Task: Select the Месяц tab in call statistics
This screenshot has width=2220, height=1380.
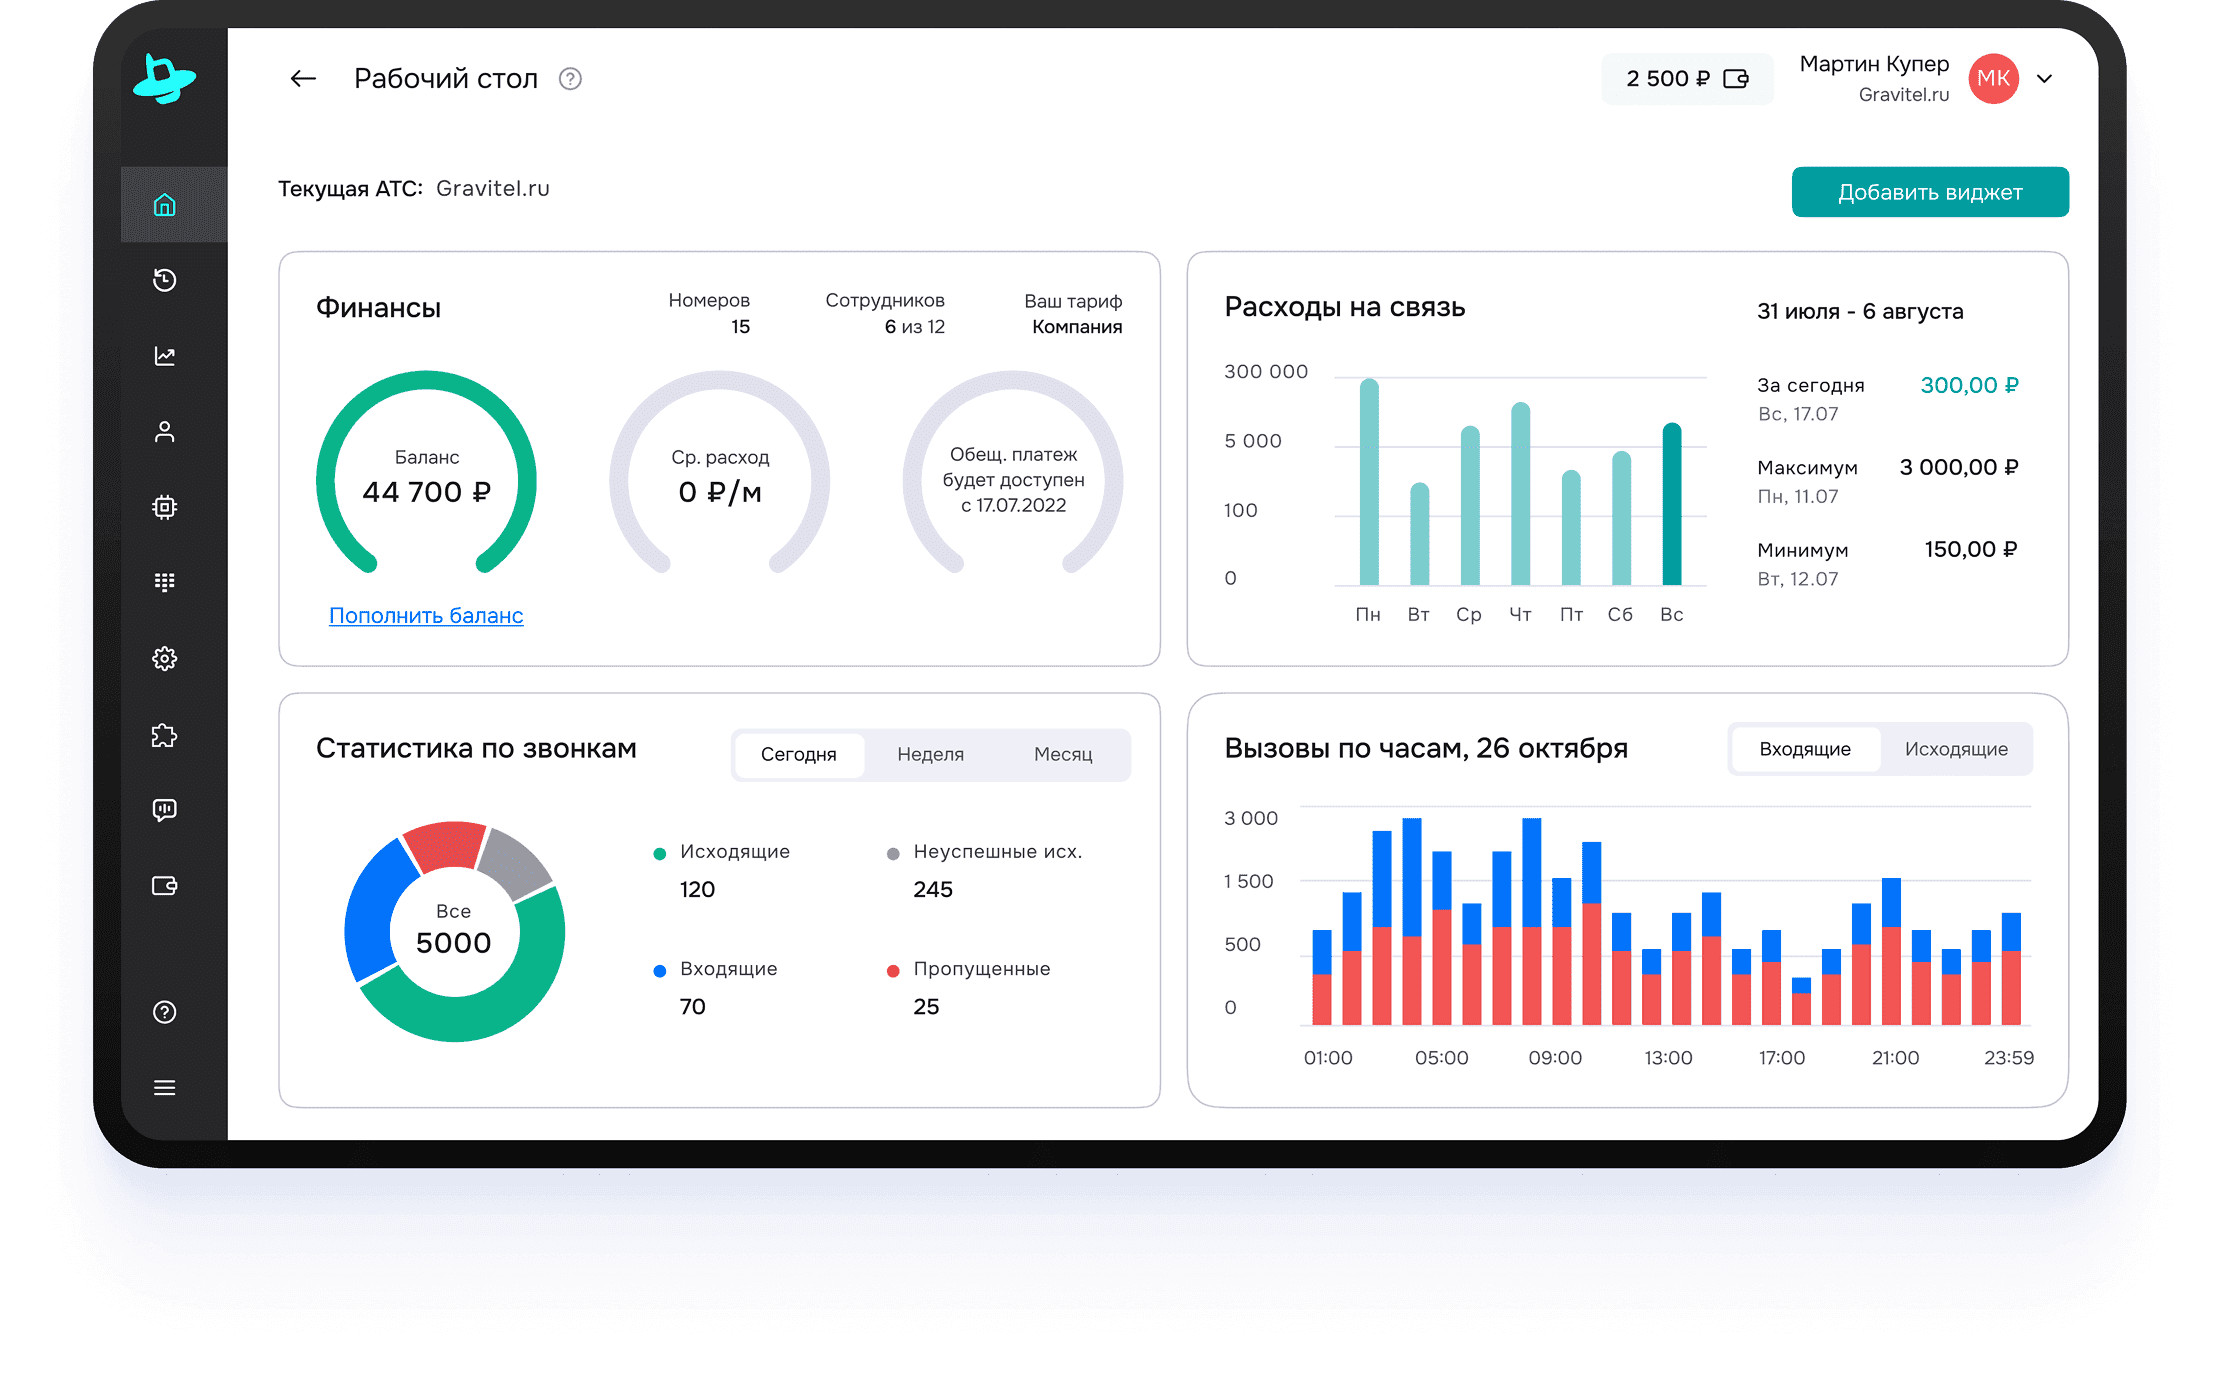Action: click(x=1062, y=754)
